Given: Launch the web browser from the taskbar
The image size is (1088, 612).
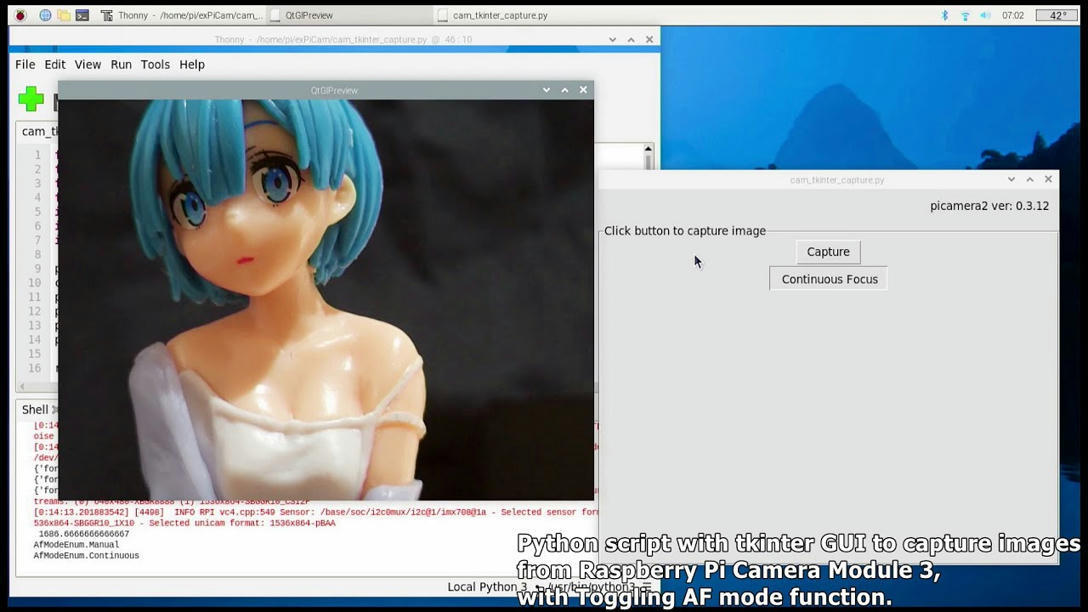Looking at the screenshot, I should 45,15.
